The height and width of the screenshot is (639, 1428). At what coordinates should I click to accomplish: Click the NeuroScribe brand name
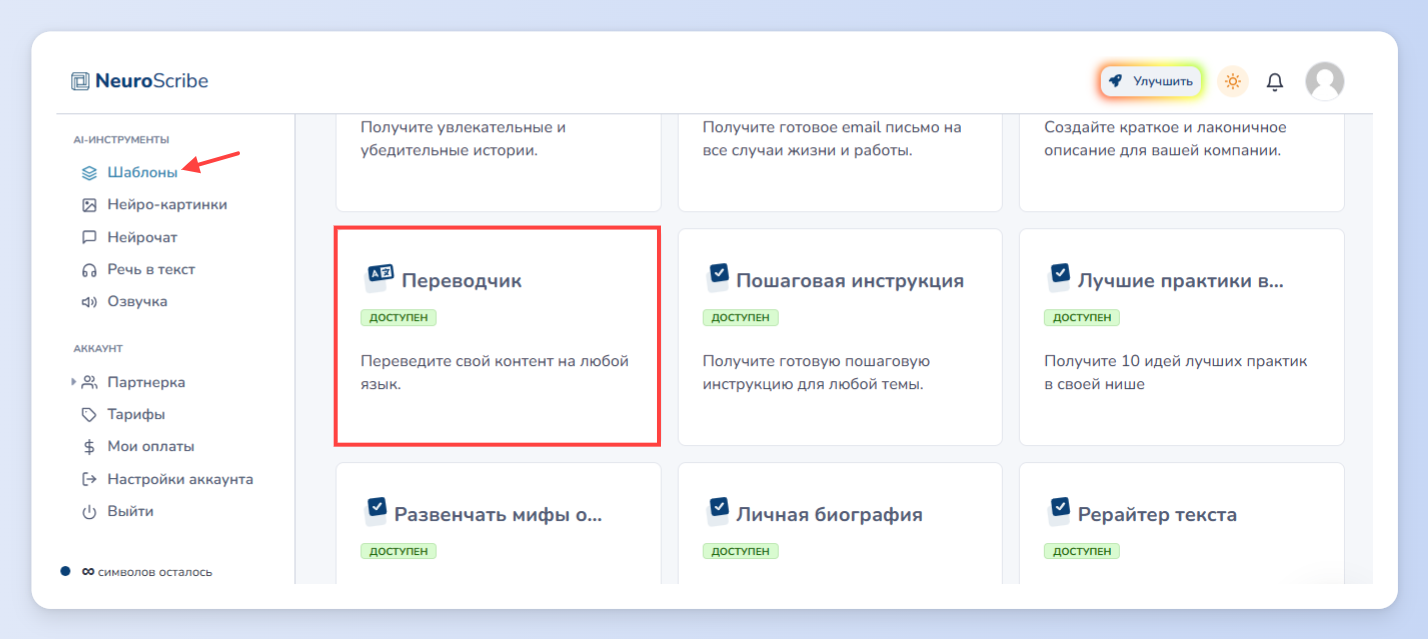pos(152,81)
